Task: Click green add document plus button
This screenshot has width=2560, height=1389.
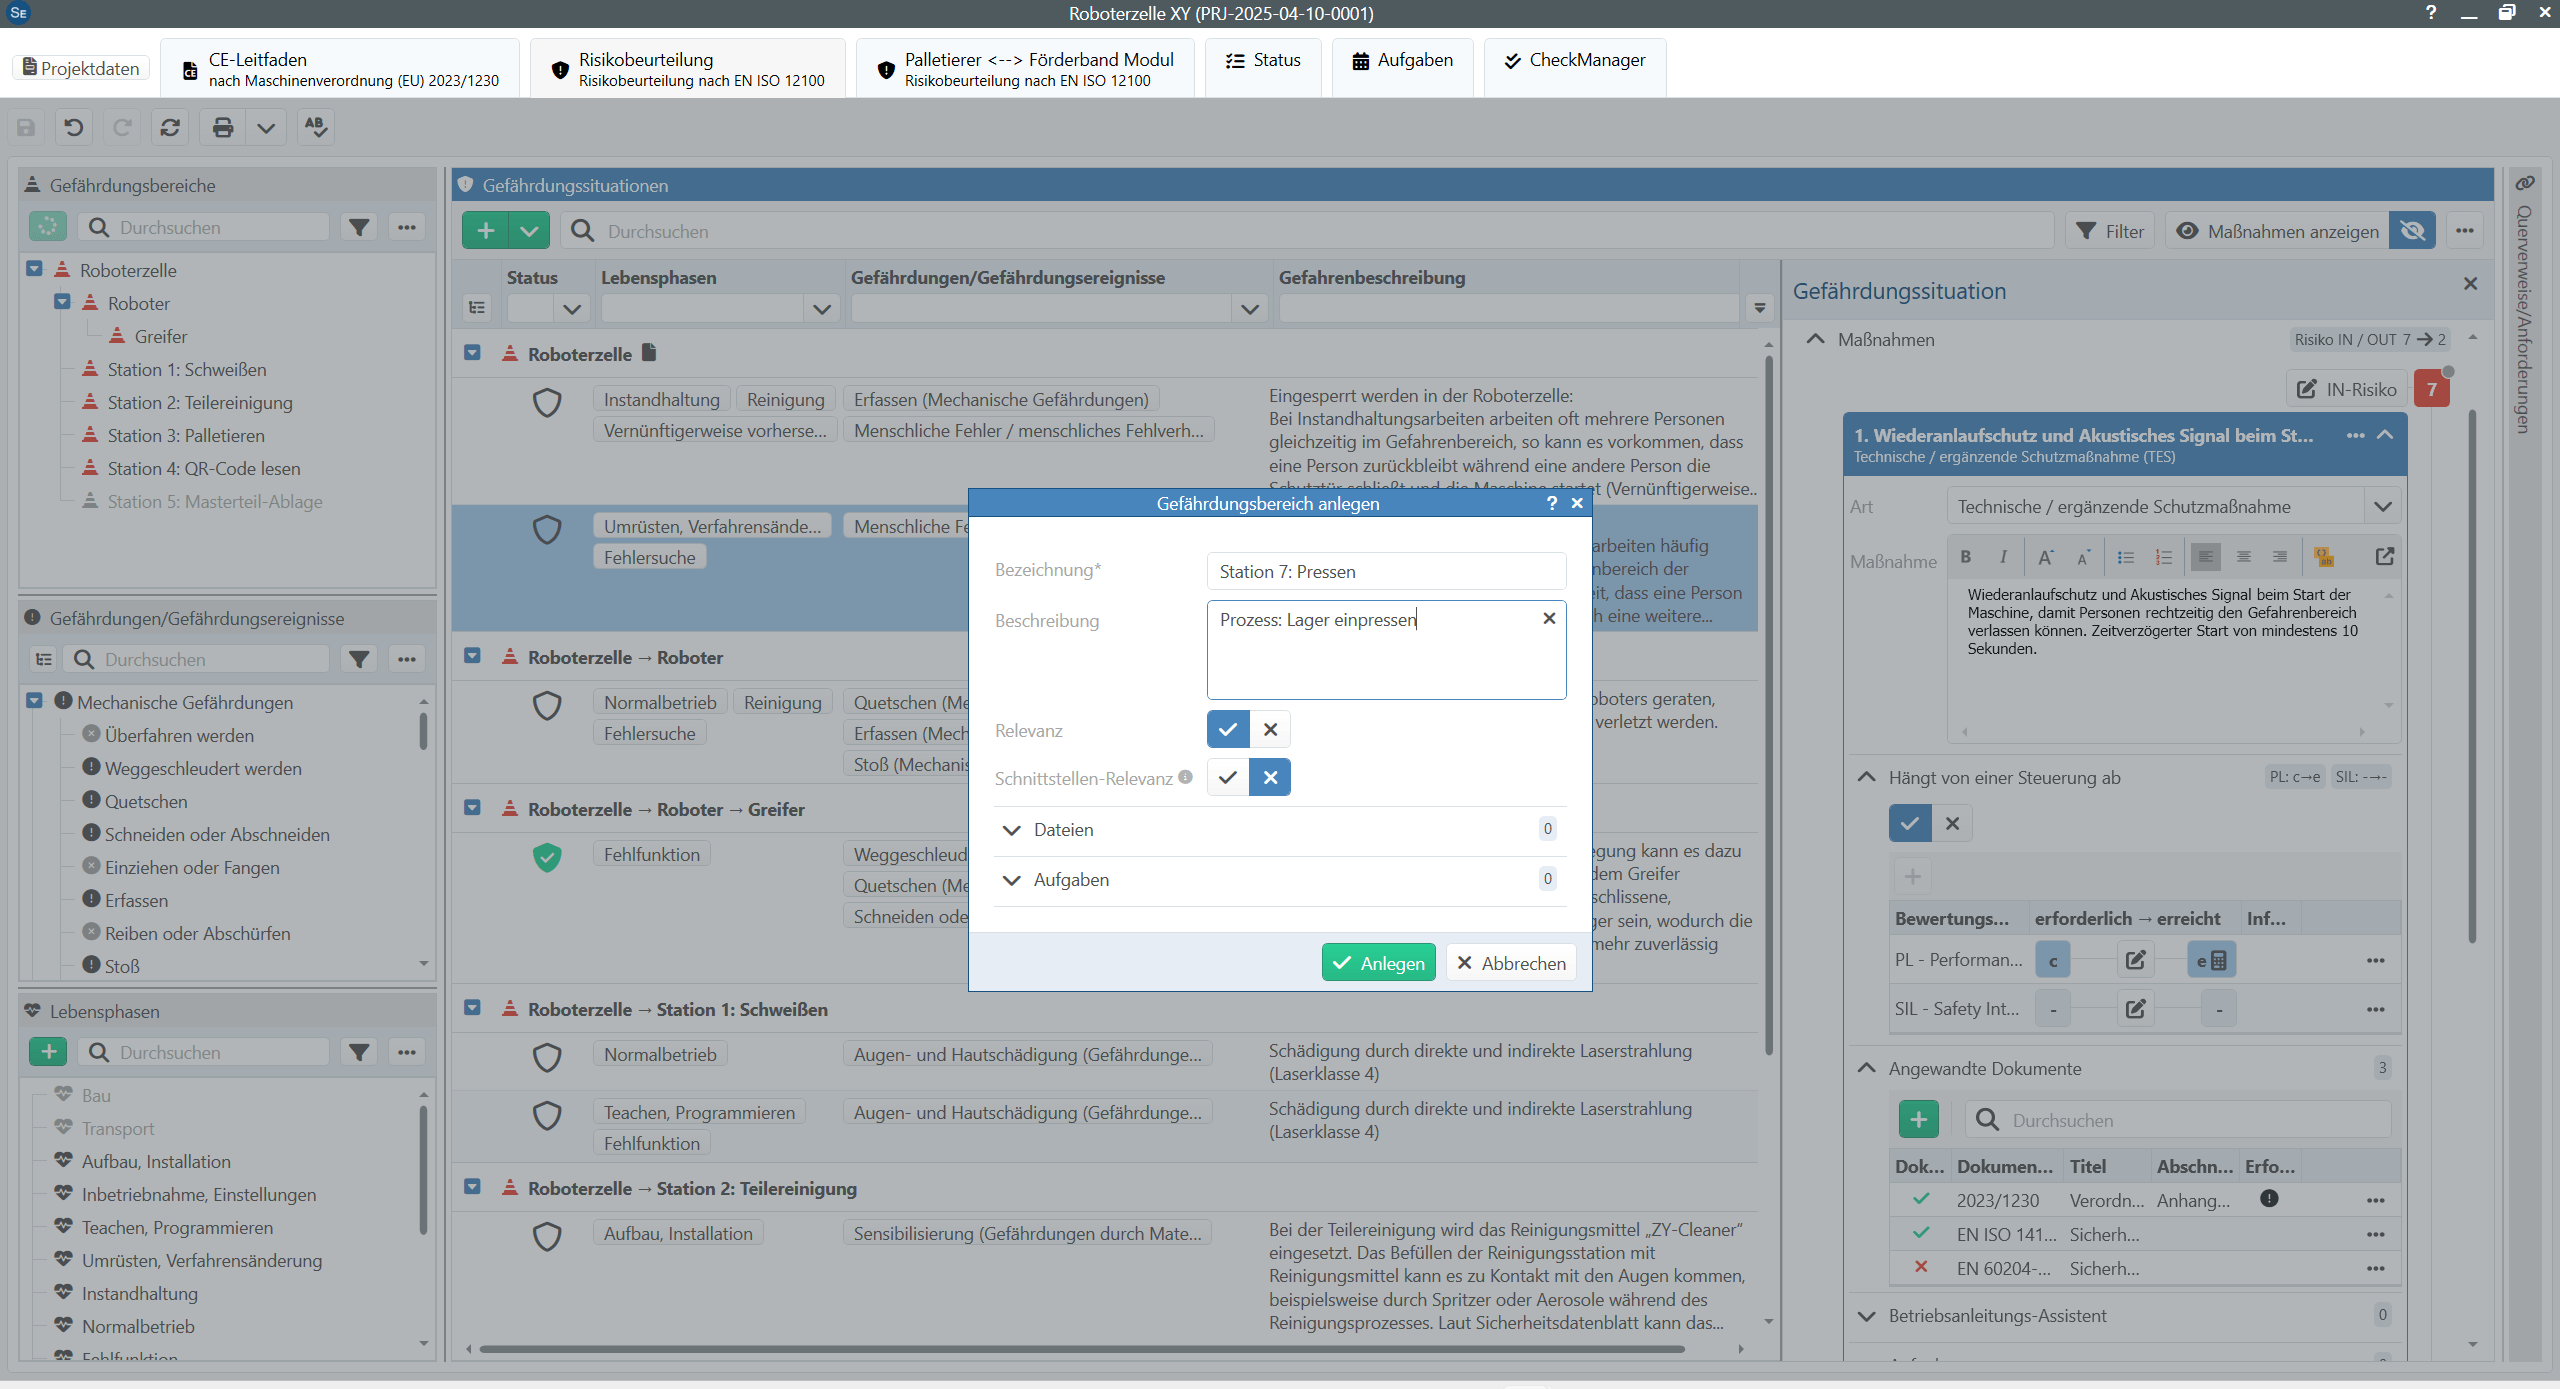Action: [1918, 1120]
